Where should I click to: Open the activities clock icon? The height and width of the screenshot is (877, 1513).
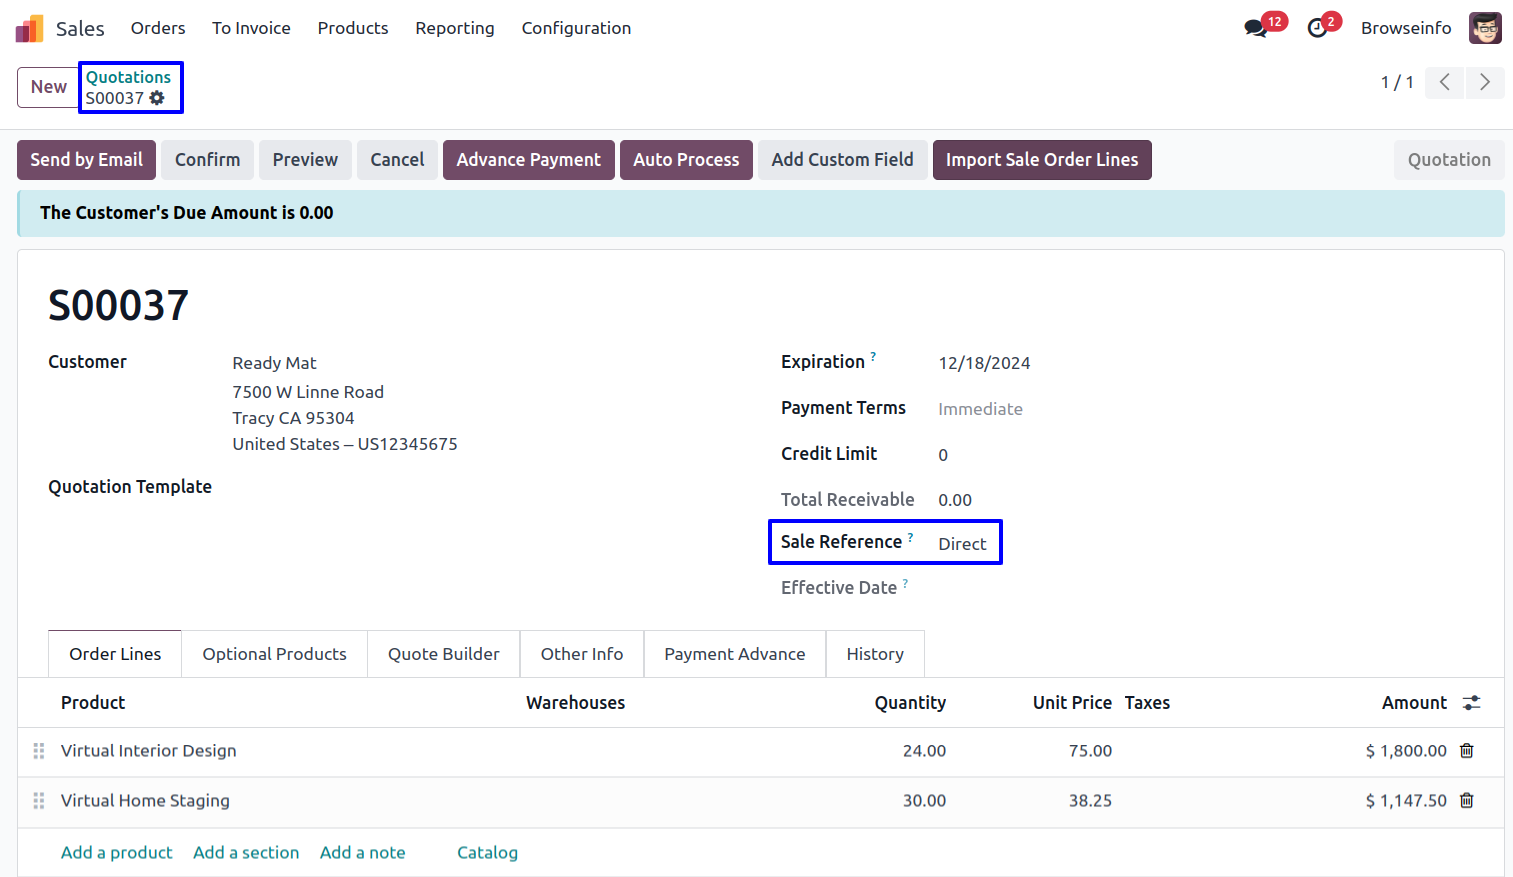1317,28
